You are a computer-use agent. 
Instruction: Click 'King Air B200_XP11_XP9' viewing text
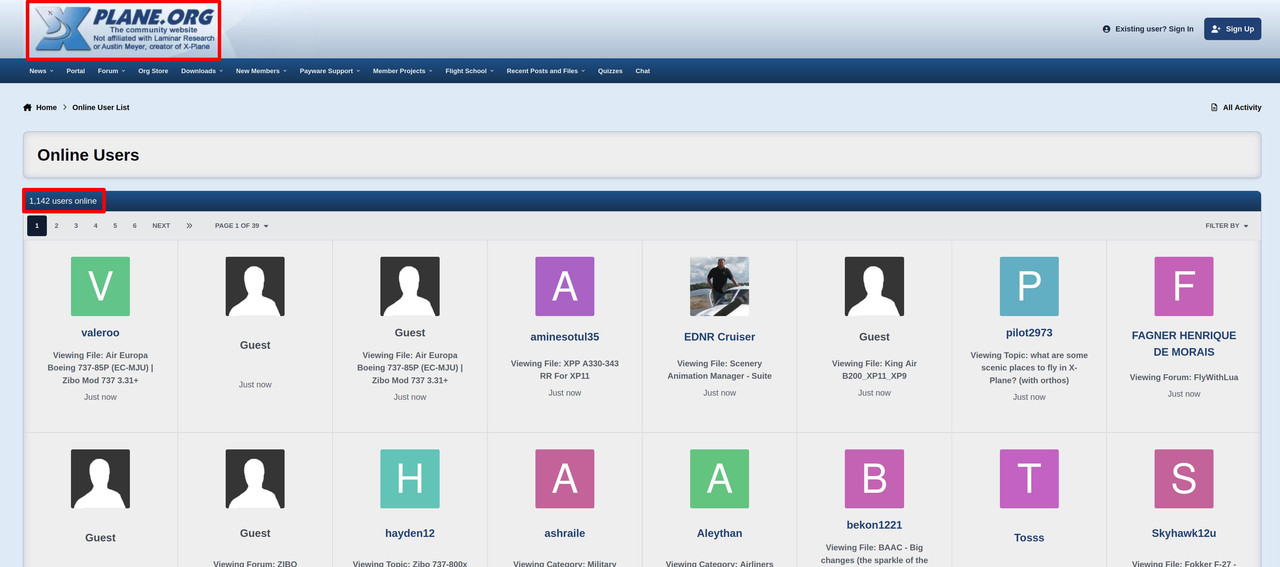tap(874, 370)
